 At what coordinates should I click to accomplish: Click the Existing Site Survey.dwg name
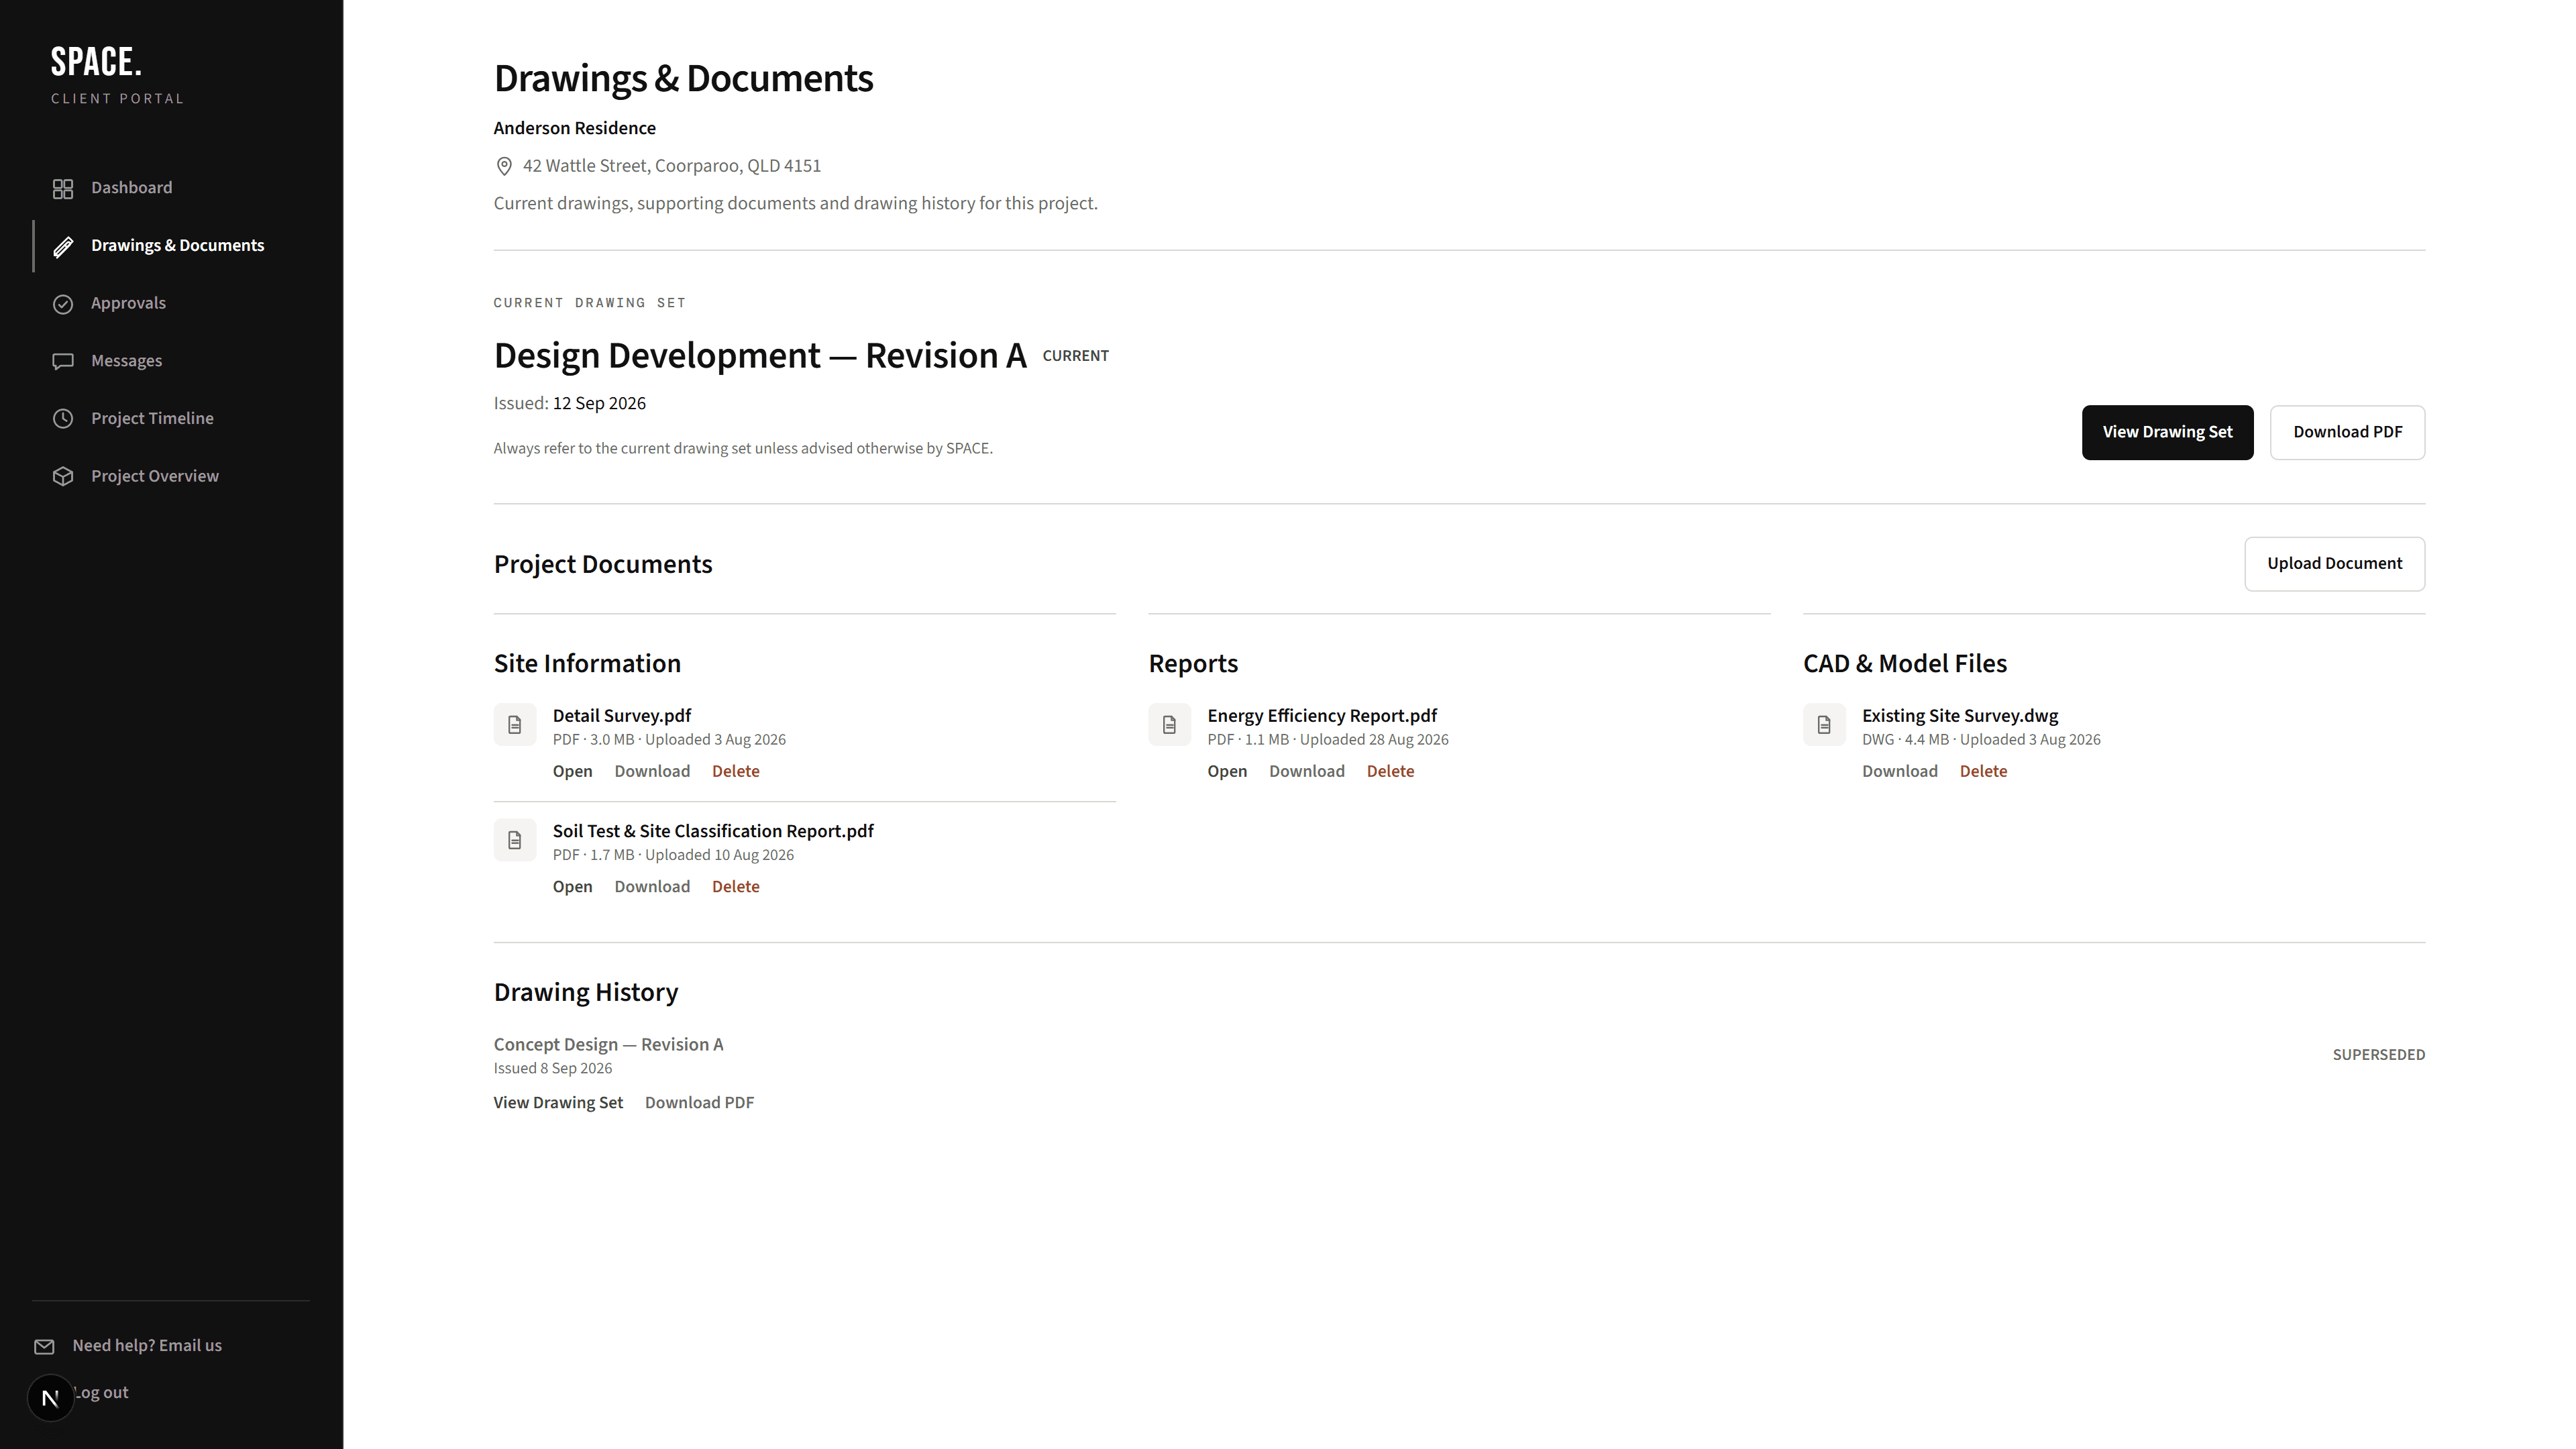[1960, 716]
